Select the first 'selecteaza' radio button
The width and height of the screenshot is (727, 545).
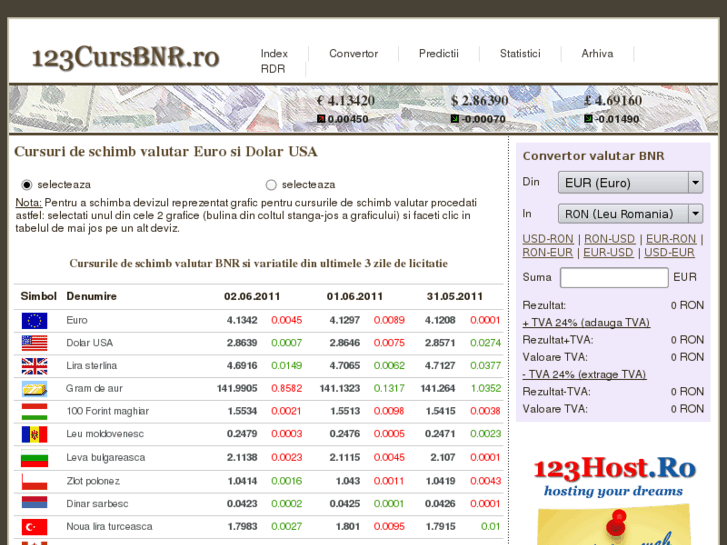point(27,185)
